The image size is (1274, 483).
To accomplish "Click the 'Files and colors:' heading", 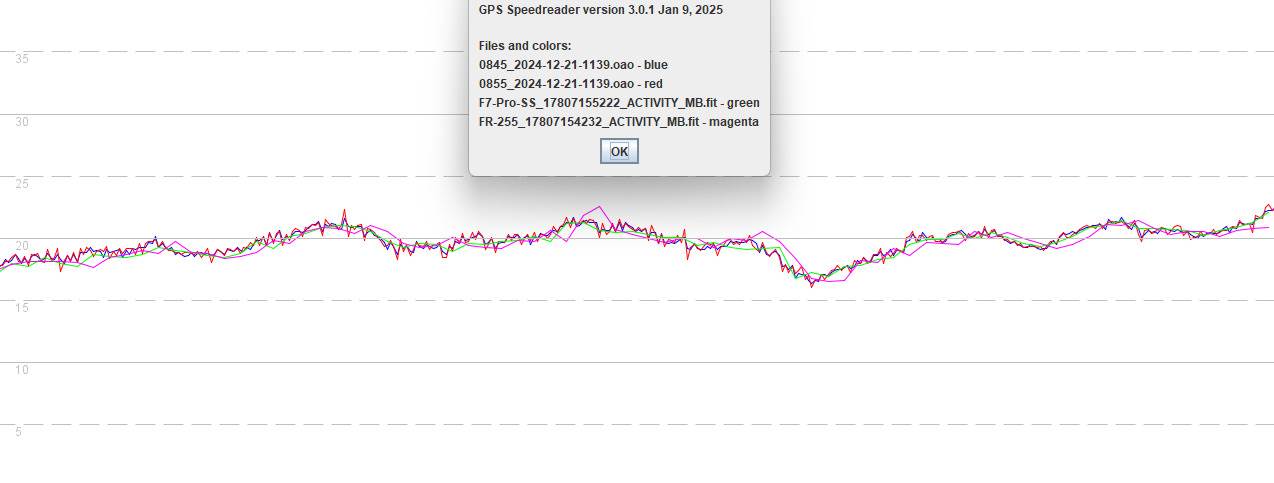I will coord(525,46).
